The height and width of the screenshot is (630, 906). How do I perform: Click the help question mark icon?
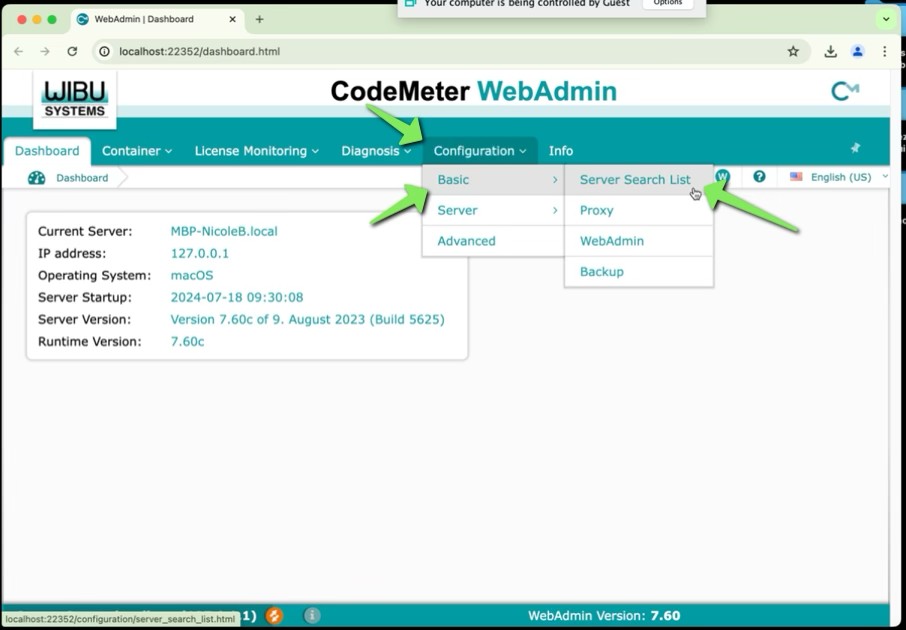coord(759,177)
